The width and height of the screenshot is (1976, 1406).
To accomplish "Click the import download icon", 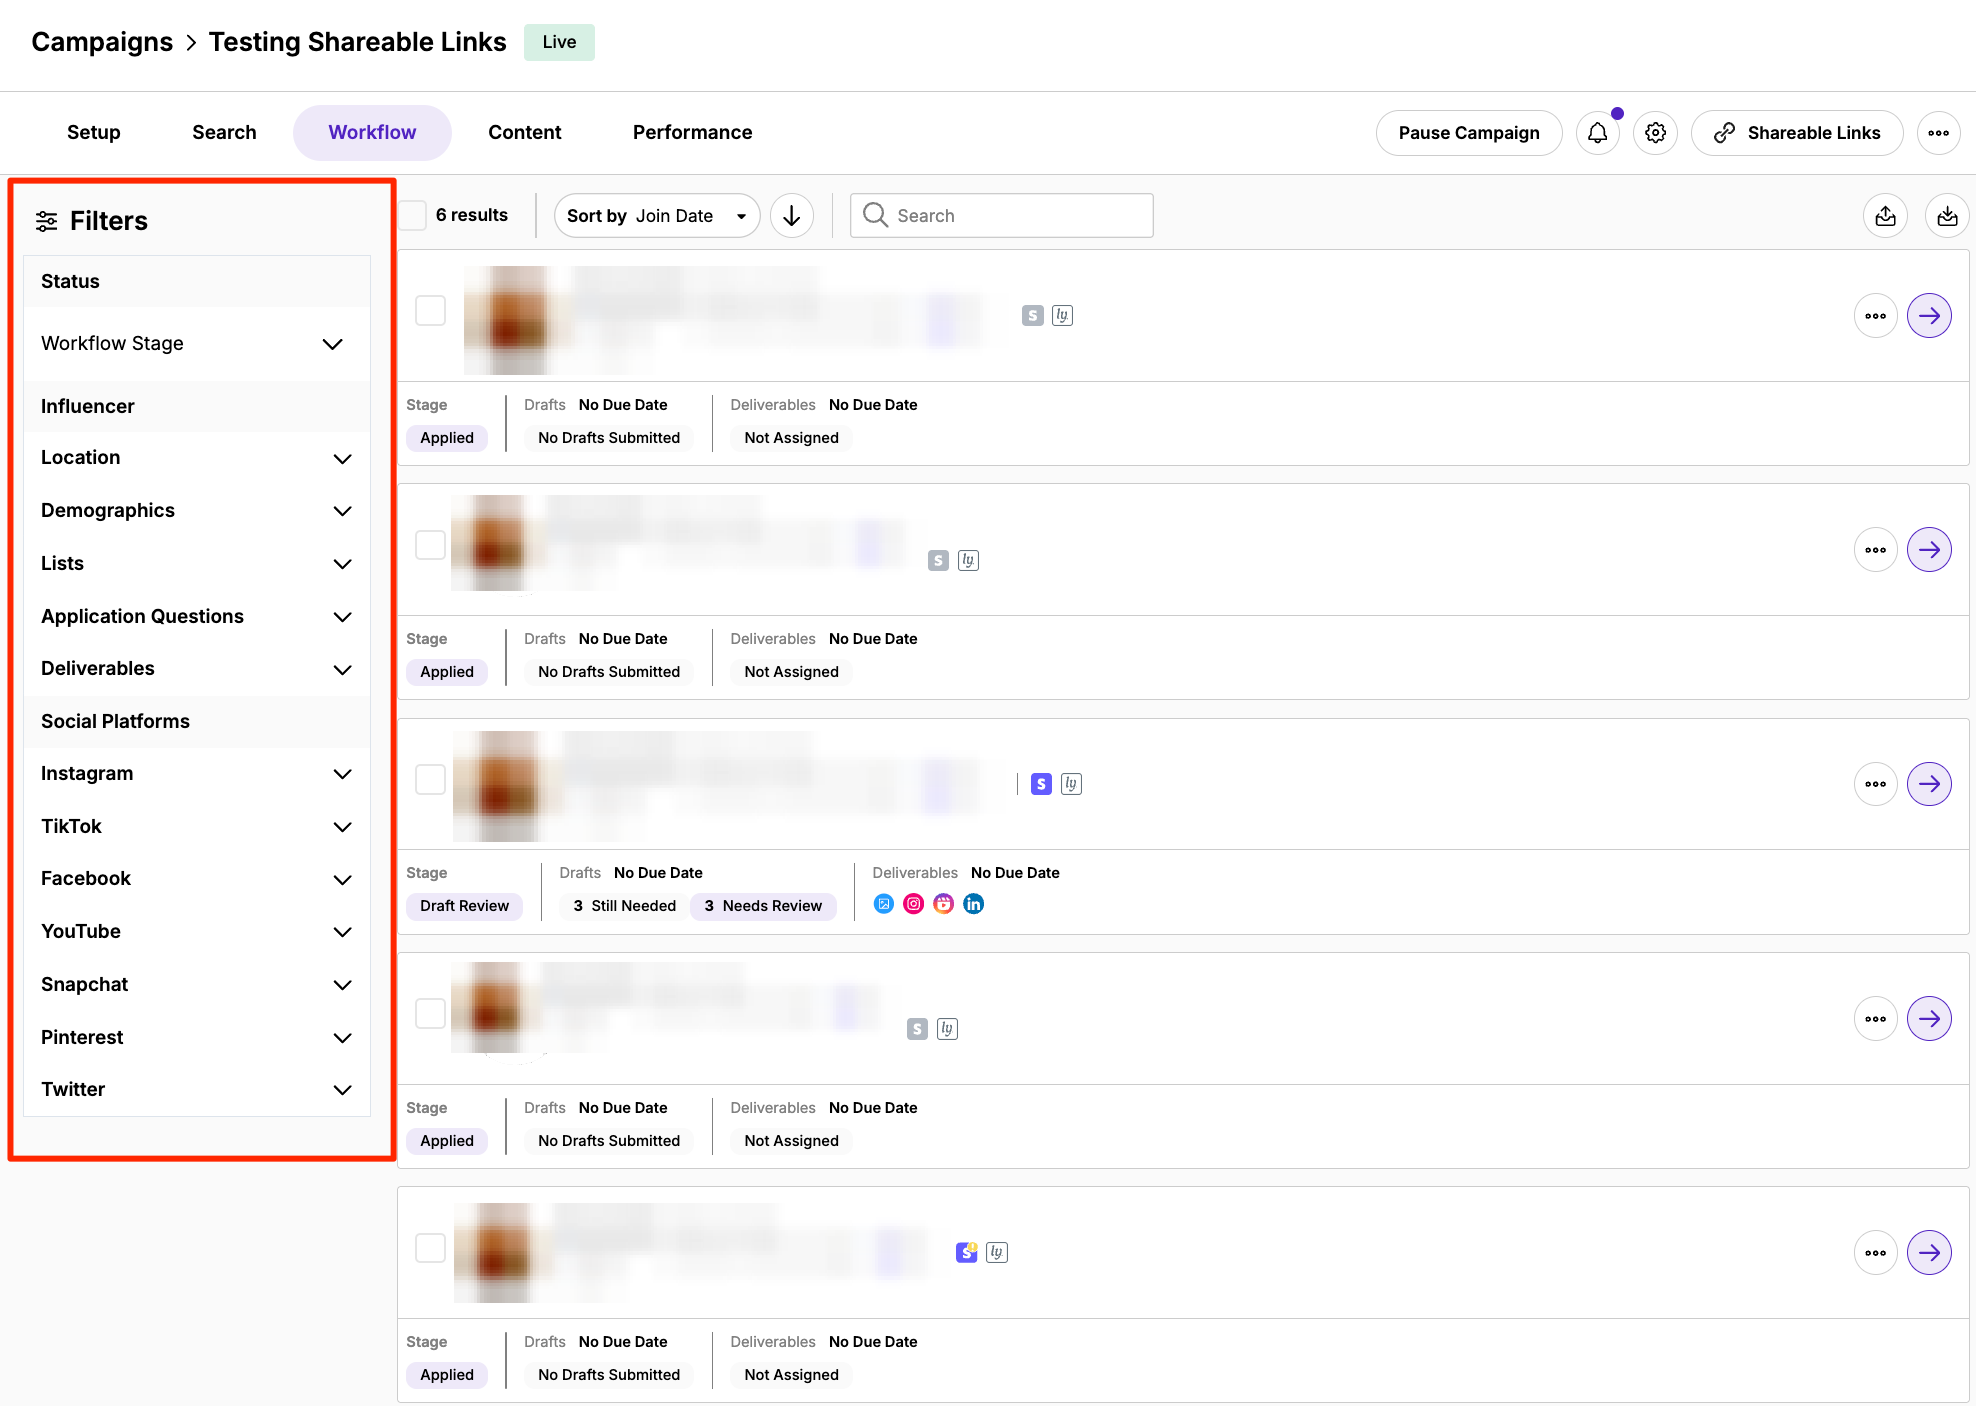I will pyautogui.click(x=1946, y=216).
